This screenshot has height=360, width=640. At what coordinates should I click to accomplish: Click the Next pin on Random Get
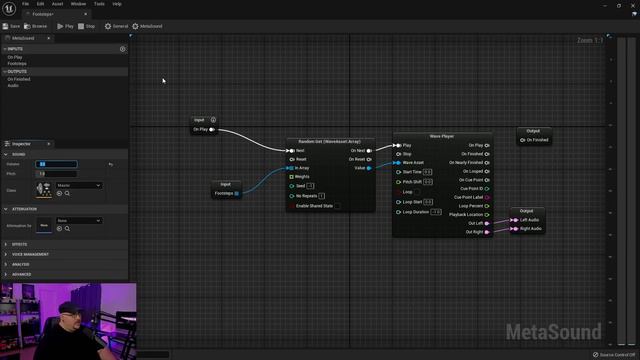[x=291, y=151]
